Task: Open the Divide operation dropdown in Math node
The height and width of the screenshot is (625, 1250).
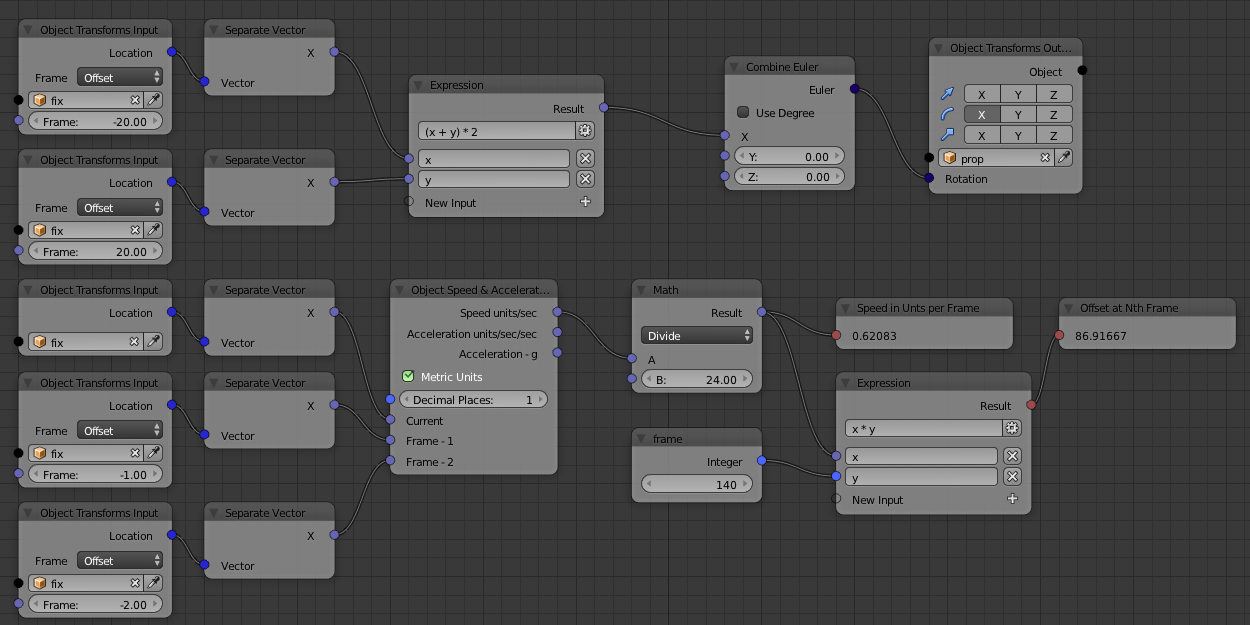Action: [x=696, y=336]
